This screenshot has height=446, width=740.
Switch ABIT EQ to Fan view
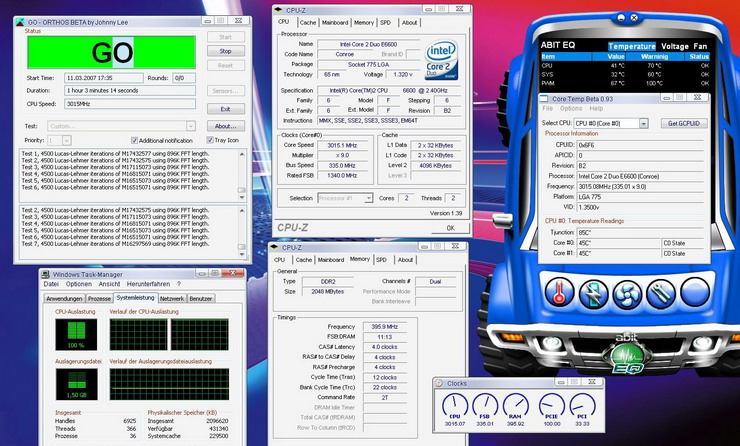[x=700, y=46]
